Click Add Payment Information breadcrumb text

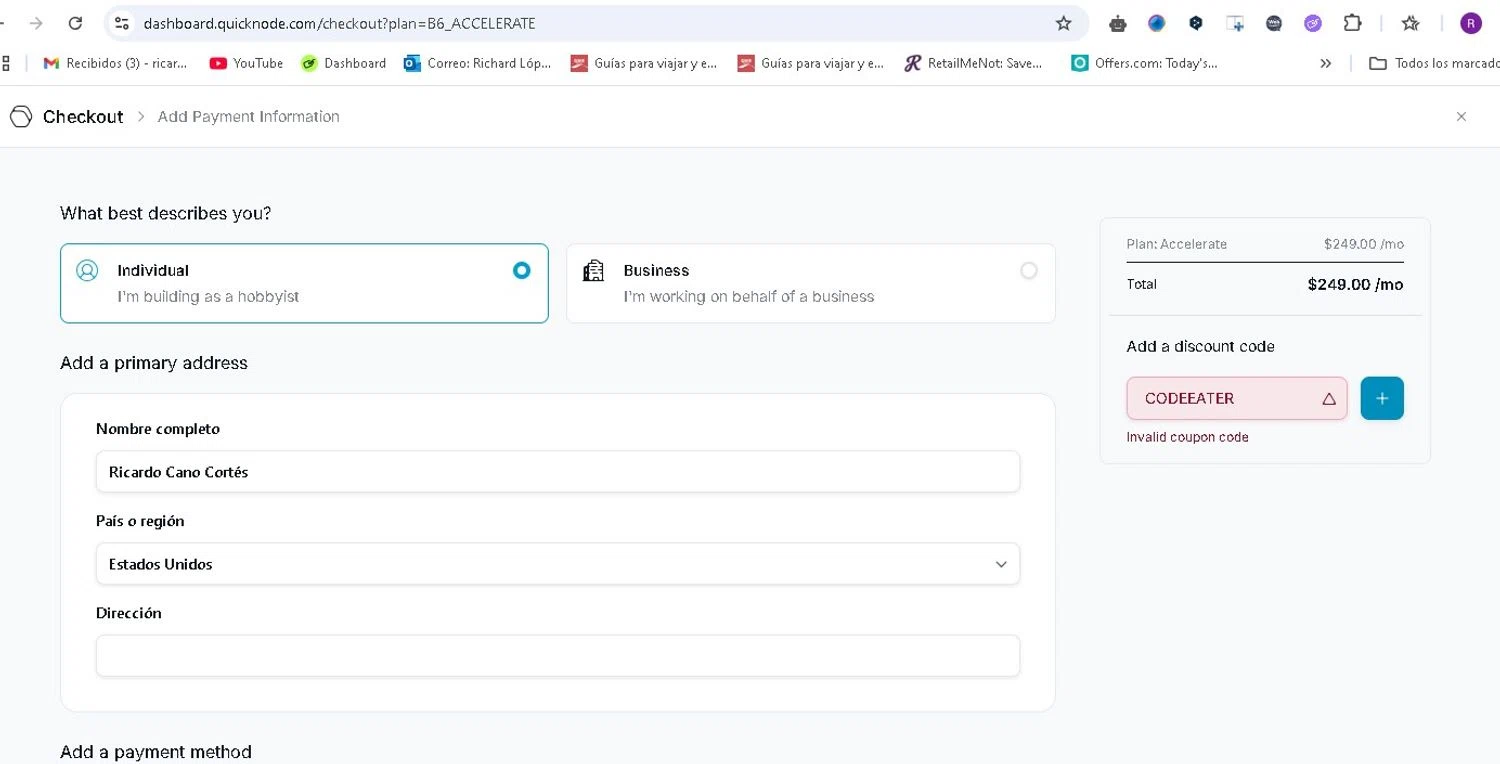(x=248, y=116)
